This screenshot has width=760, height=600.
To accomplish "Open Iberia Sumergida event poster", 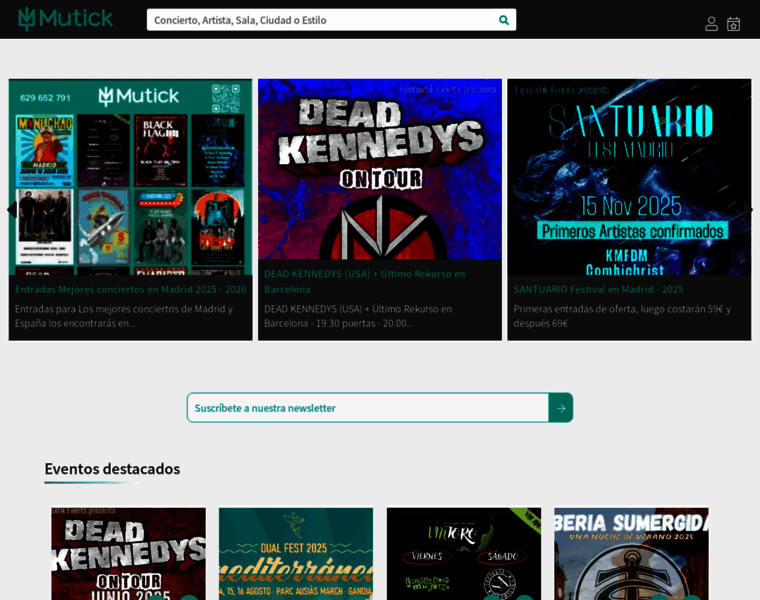I will tap(632, 554).
